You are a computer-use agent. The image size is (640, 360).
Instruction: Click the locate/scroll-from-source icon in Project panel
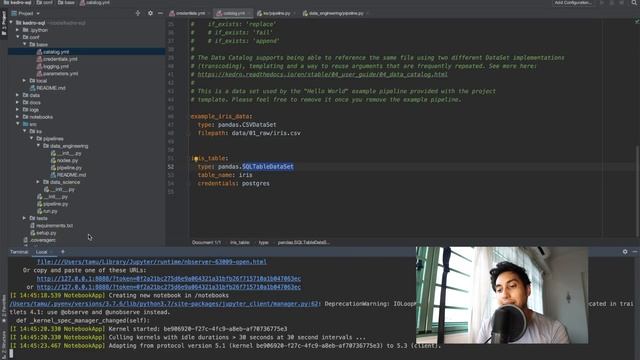coord(138,13)
